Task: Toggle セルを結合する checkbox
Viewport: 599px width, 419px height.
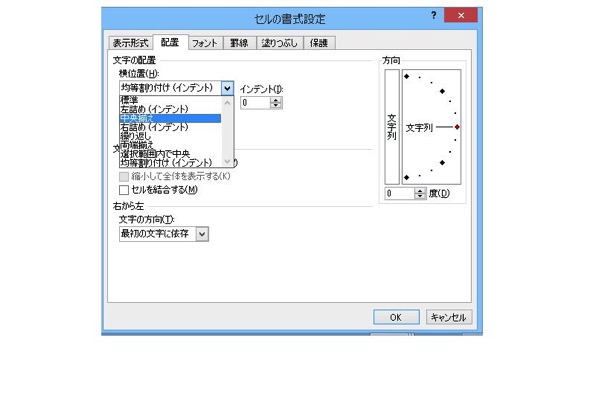Action: [x=124, y=190]
